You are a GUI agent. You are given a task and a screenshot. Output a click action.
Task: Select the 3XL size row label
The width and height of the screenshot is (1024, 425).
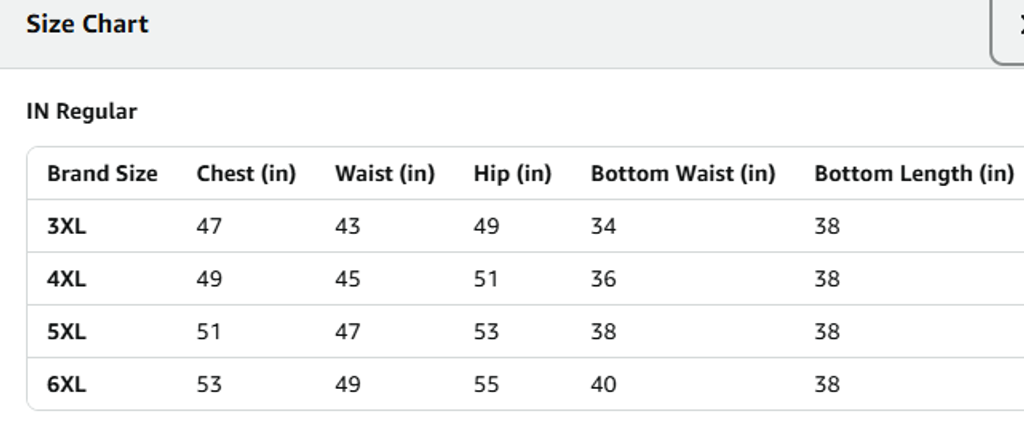[x=67, y=227]
